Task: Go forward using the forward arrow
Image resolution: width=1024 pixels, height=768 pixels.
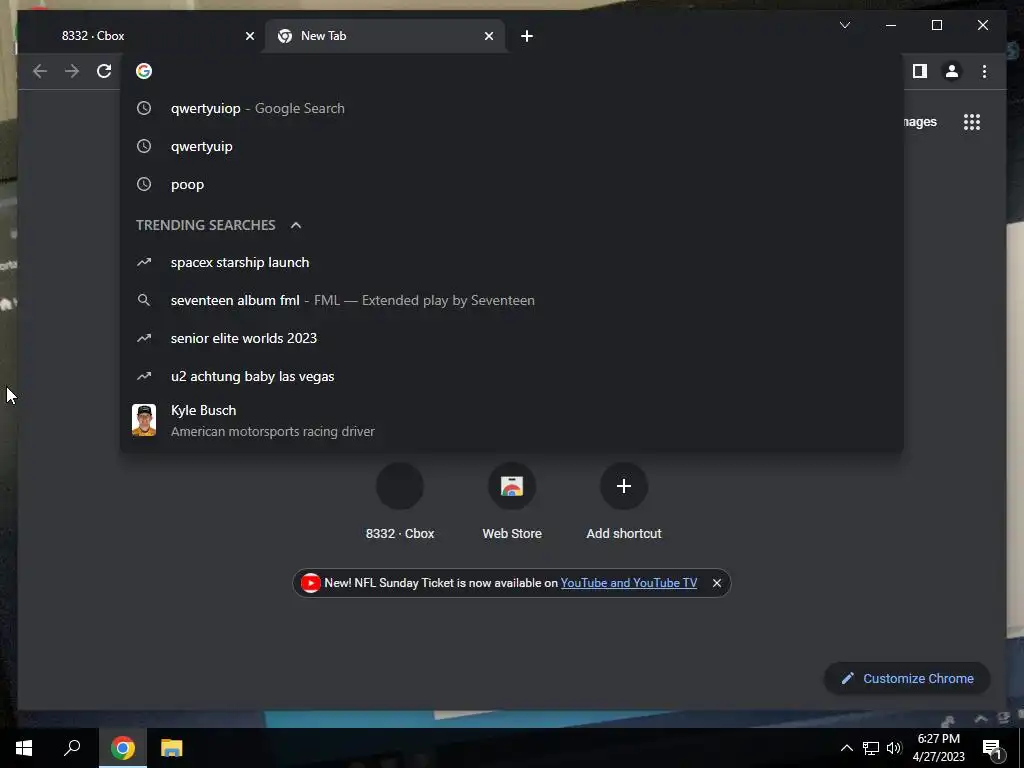Action: click(72, 71)
